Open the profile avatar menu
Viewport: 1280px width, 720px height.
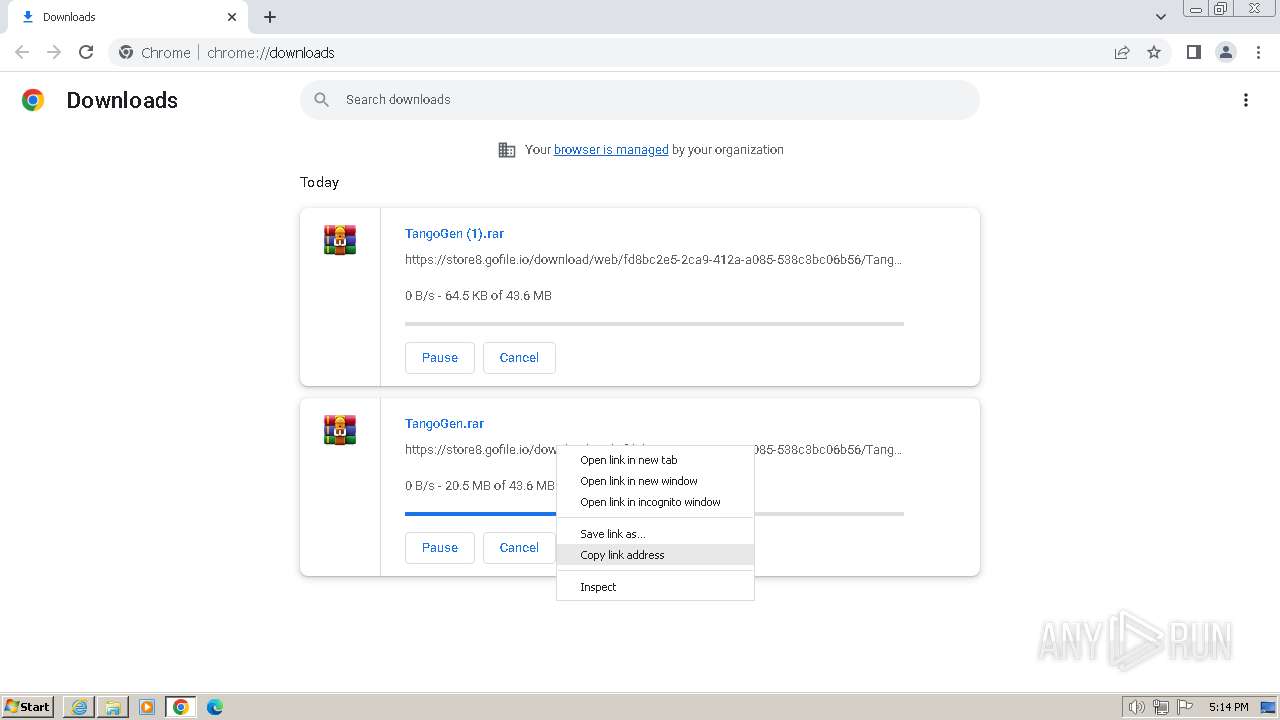tap(1226, 52)
